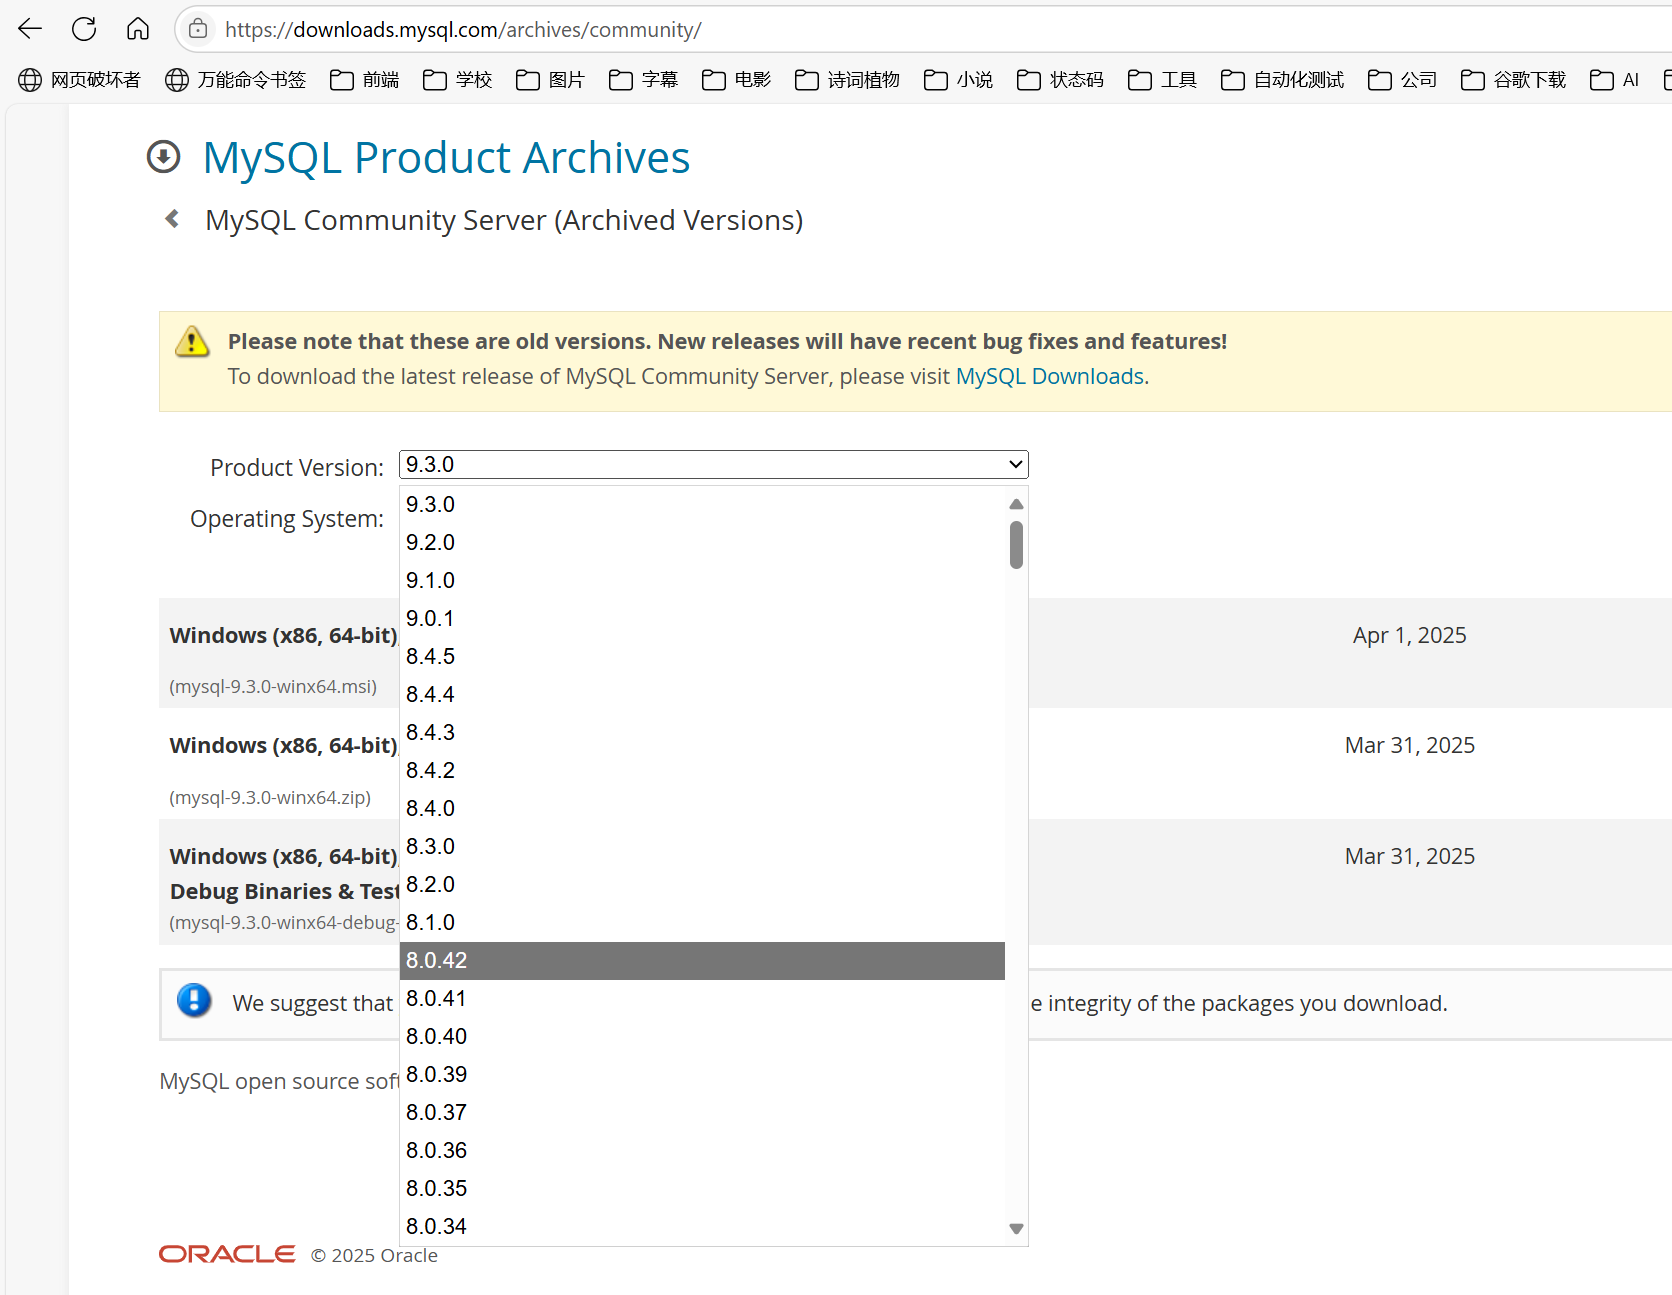Choose version 8.4.3
1672x1295 pixels.
click(702, 732)
